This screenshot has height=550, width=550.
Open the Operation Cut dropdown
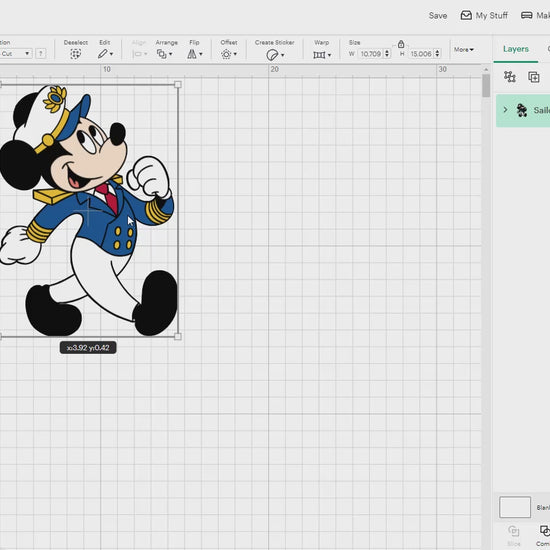(15, 54)
